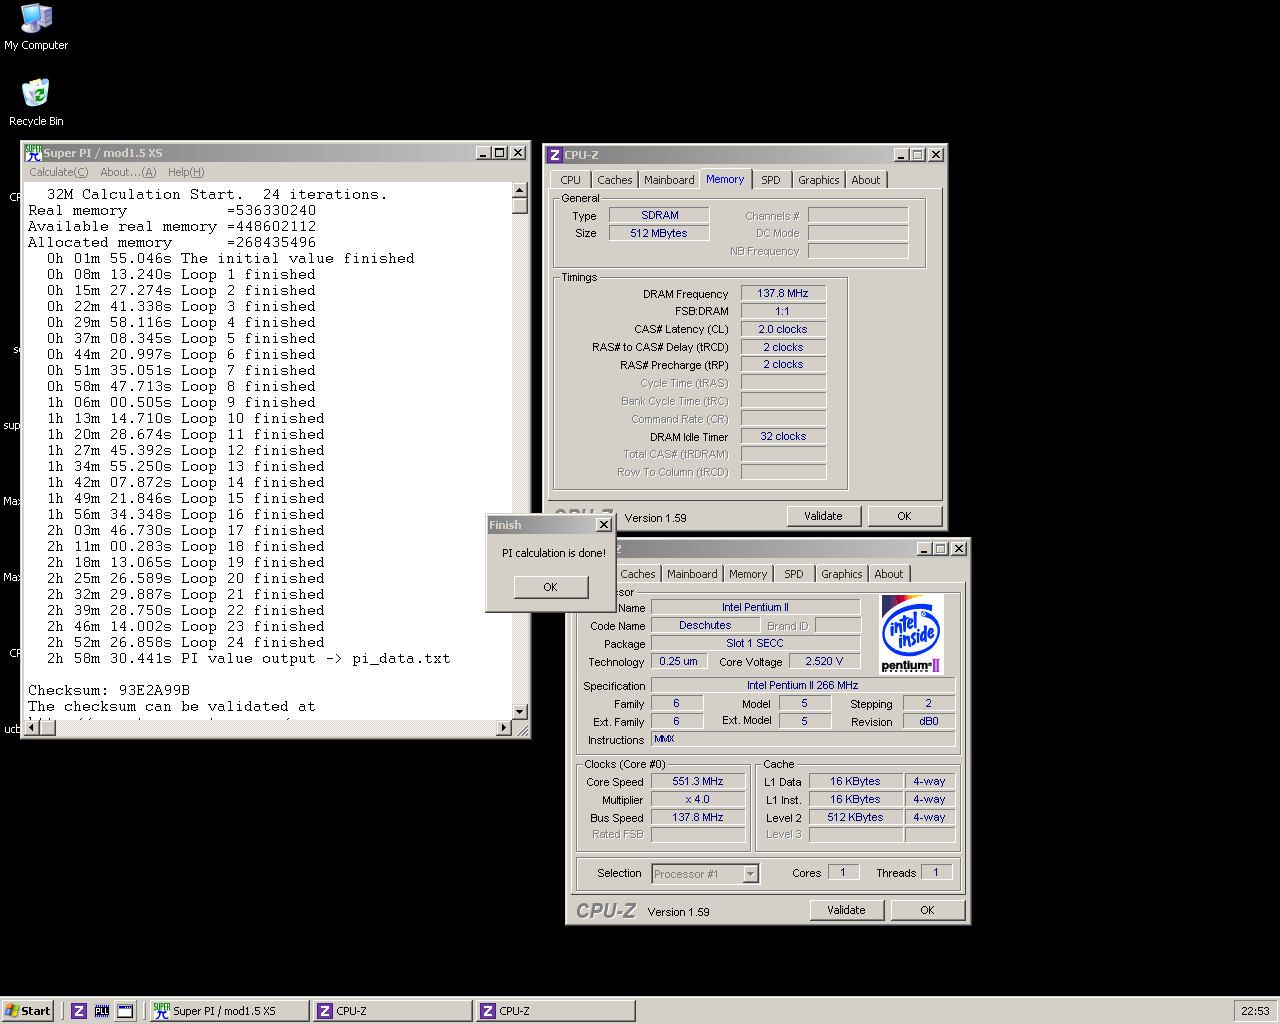The height and width of the screenshot is (1024, 1280).
Task: Switch to Caches tab in upper CPU-Z
Action: click(x=615, y=180)
